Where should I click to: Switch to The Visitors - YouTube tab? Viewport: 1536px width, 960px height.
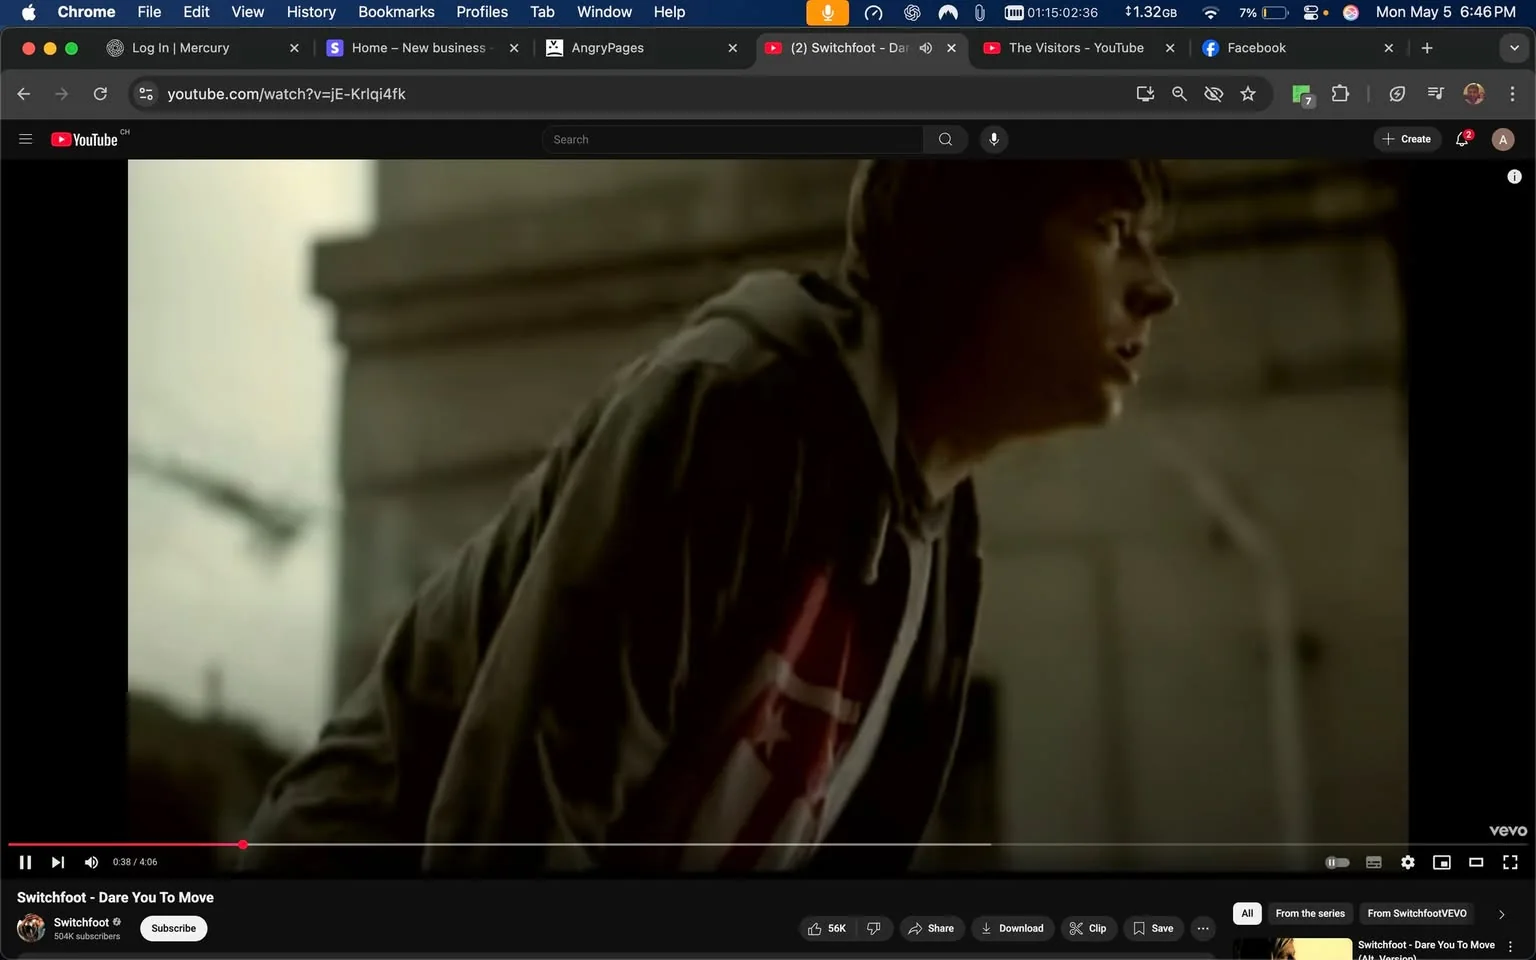click(1079, 48)
